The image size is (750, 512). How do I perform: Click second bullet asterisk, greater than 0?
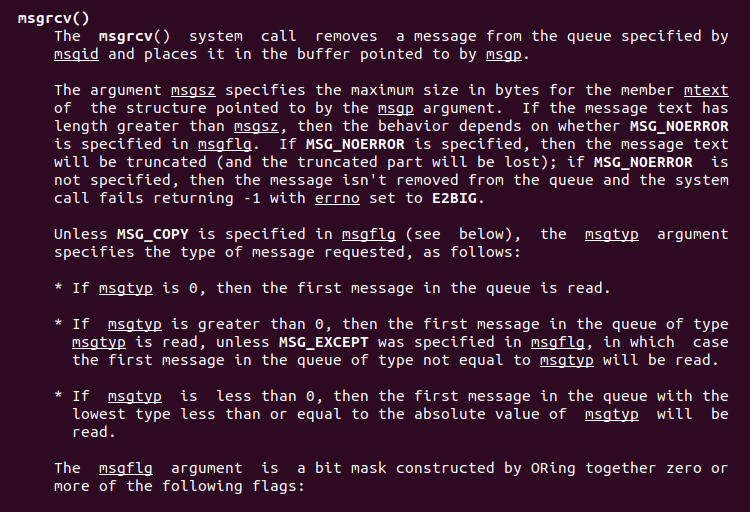[x=58, y=324]
